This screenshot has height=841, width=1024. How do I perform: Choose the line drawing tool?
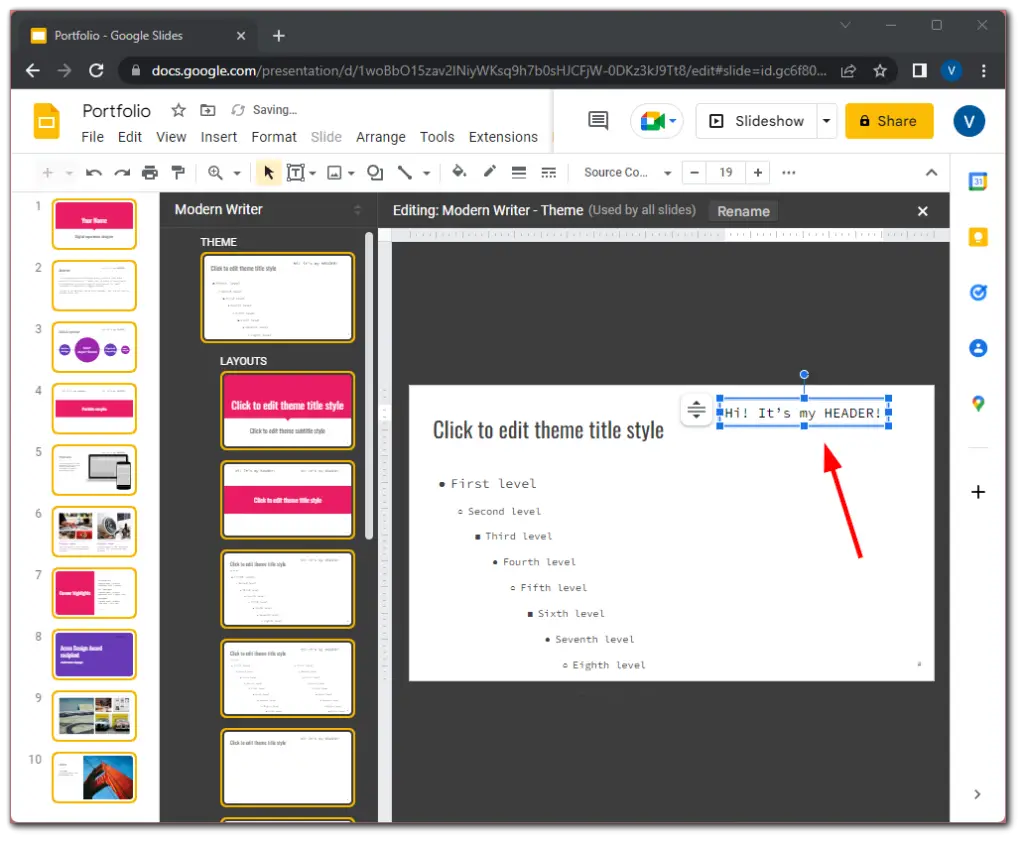point(406,172)
